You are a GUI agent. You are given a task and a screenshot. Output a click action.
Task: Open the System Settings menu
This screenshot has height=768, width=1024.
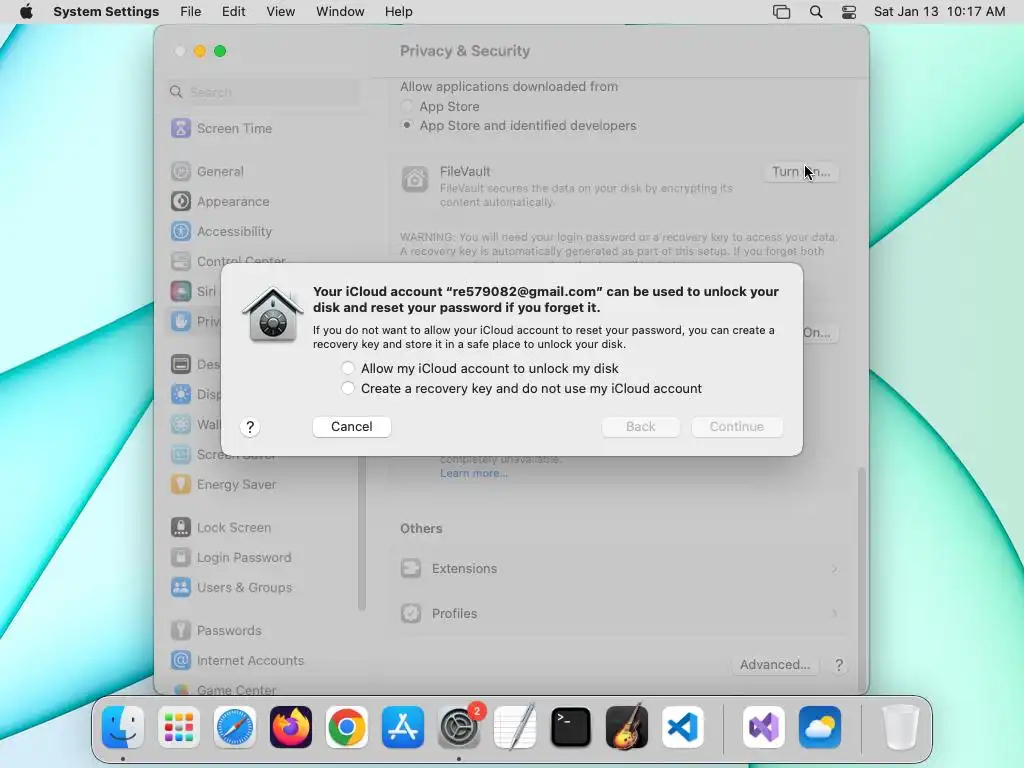click(x=106, y=12)
